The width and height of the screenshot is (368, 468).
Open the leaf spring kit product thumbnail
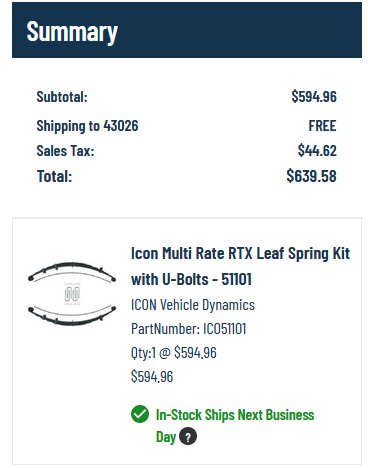click(x=72, y=294)
